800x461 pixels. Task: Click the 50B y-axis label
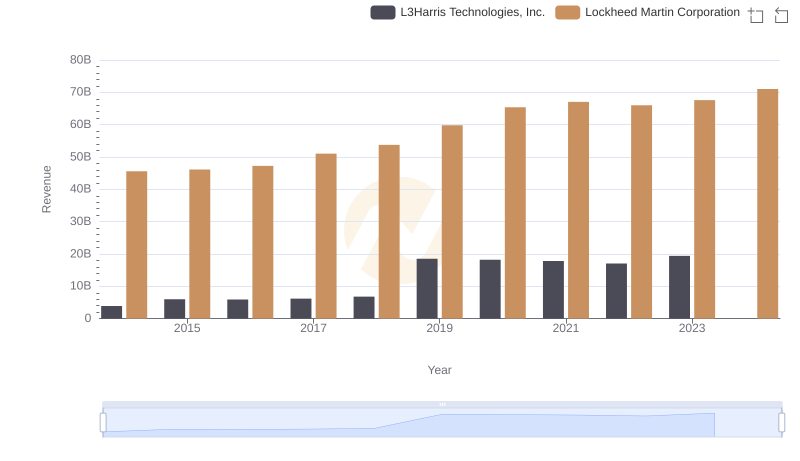[x=81, y=157]
